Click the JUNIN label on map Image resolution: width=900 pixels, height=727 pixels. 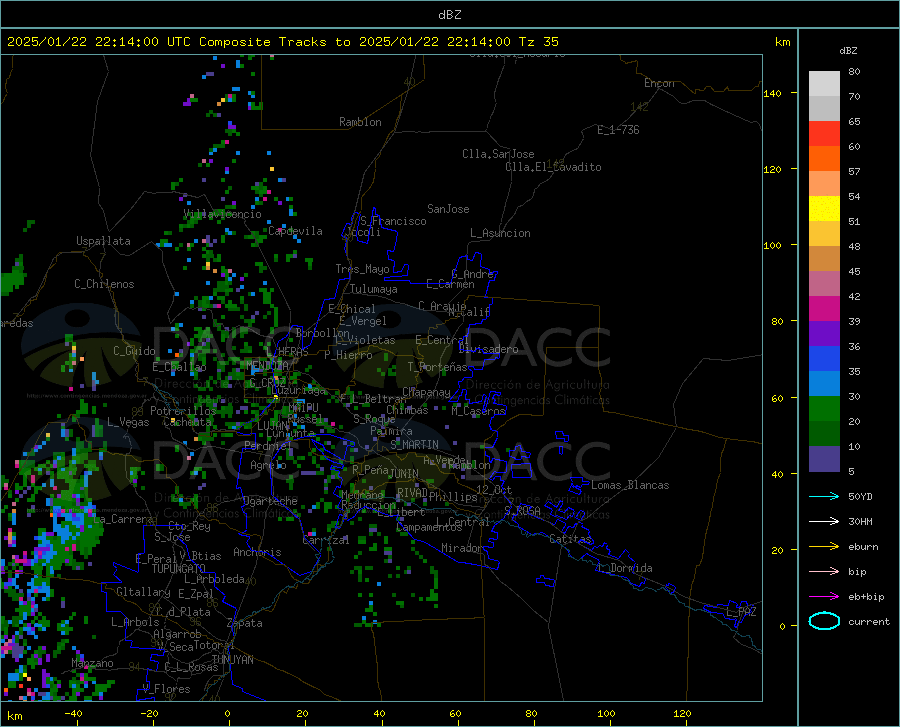[404, 474]
